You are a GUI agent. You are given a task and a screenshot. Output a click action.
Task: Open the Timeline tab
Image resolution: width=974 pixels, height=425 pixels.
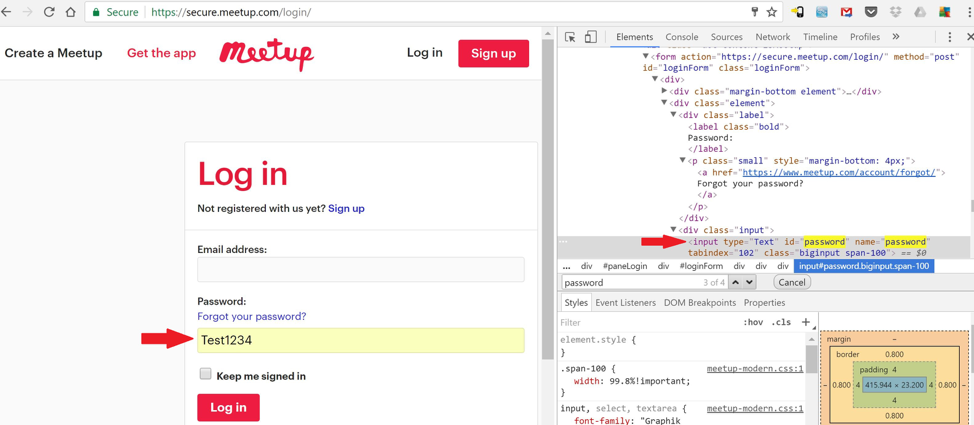click(x=820, y=37)
